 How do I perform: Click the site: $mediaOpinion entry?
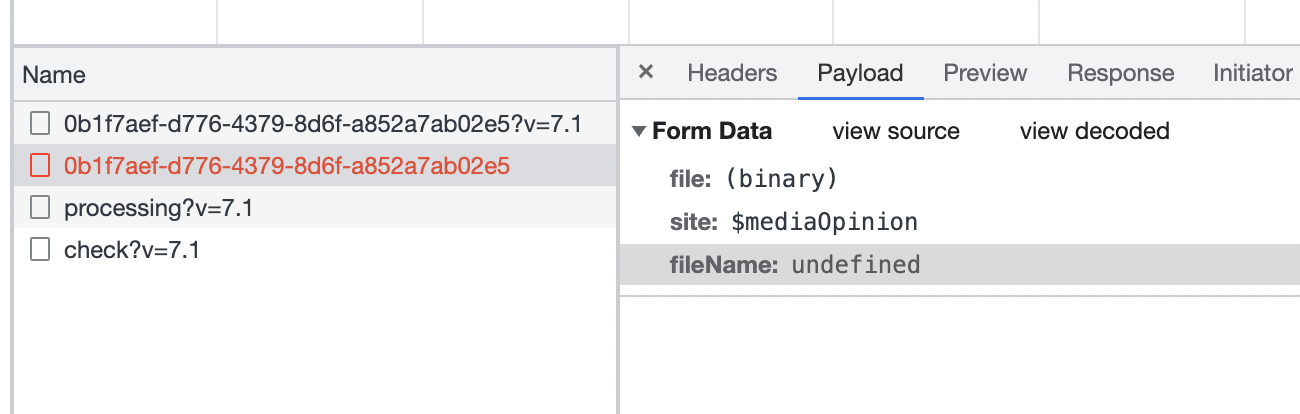coord(793,222)
